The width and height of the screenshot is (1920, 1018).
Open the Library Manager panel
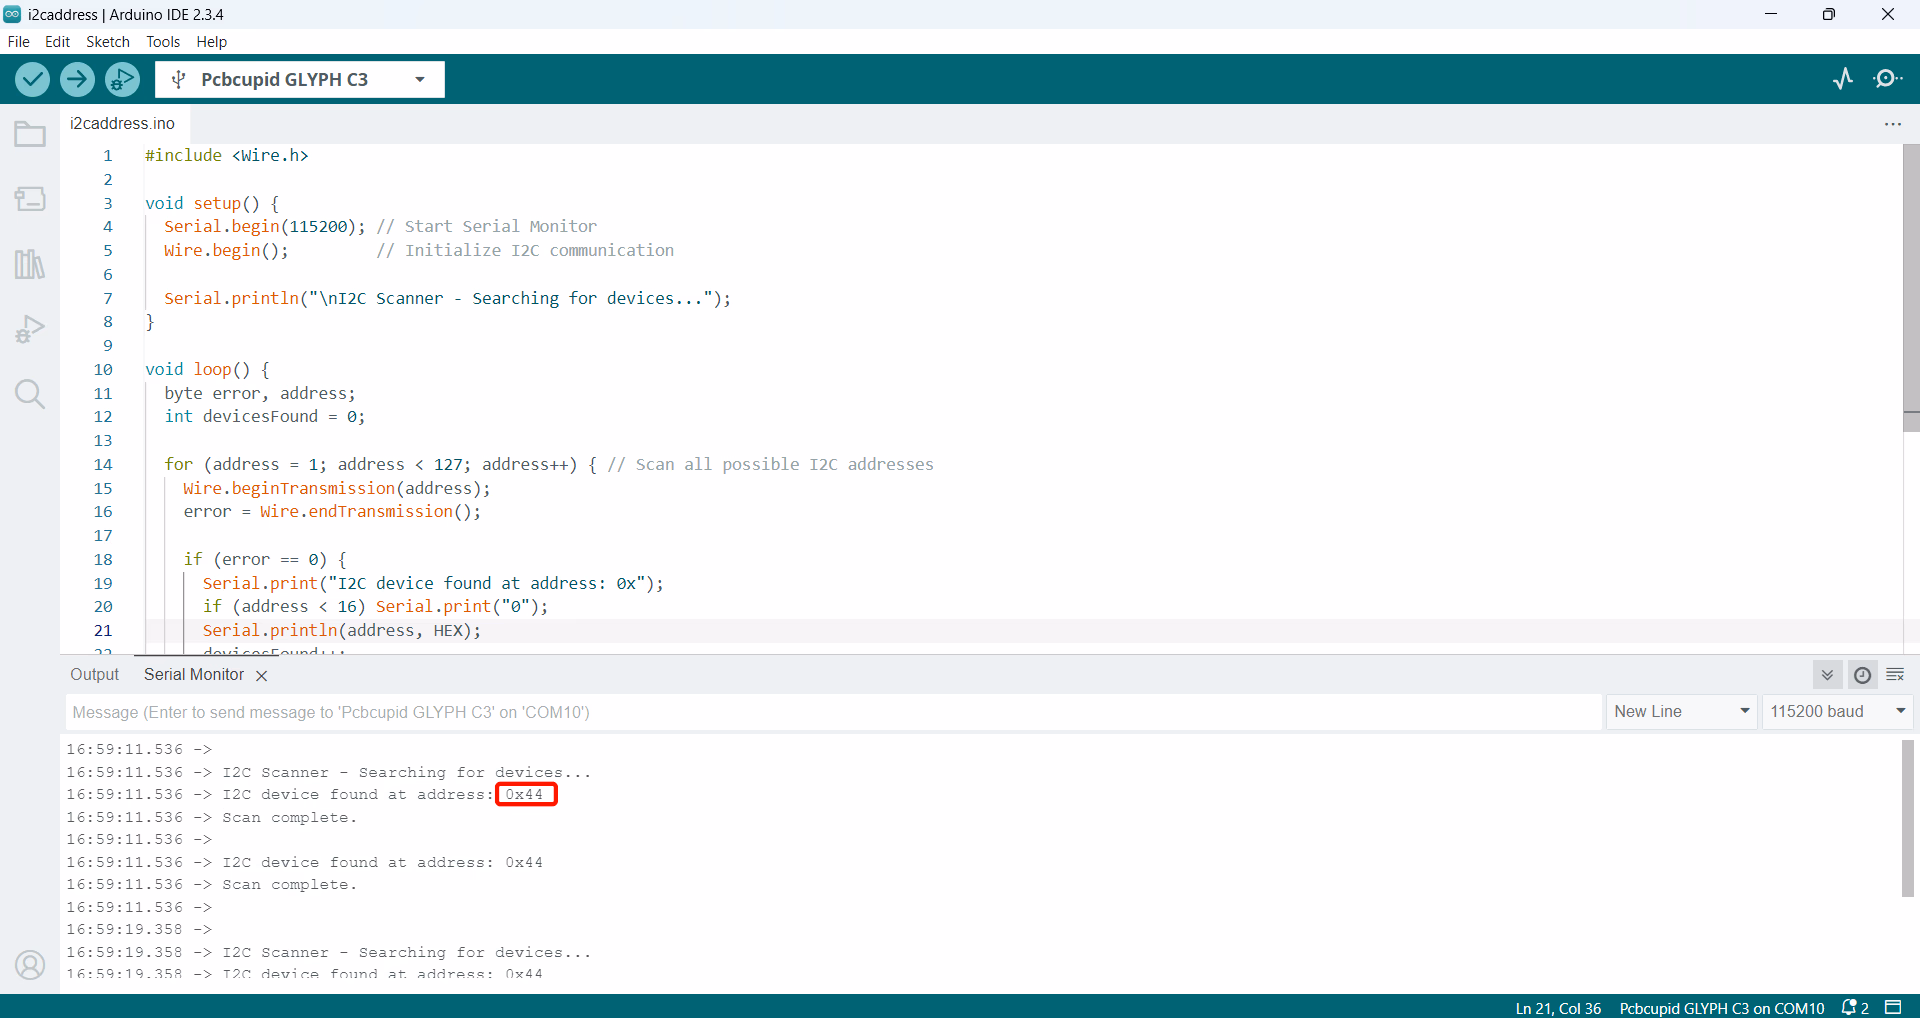30,264
